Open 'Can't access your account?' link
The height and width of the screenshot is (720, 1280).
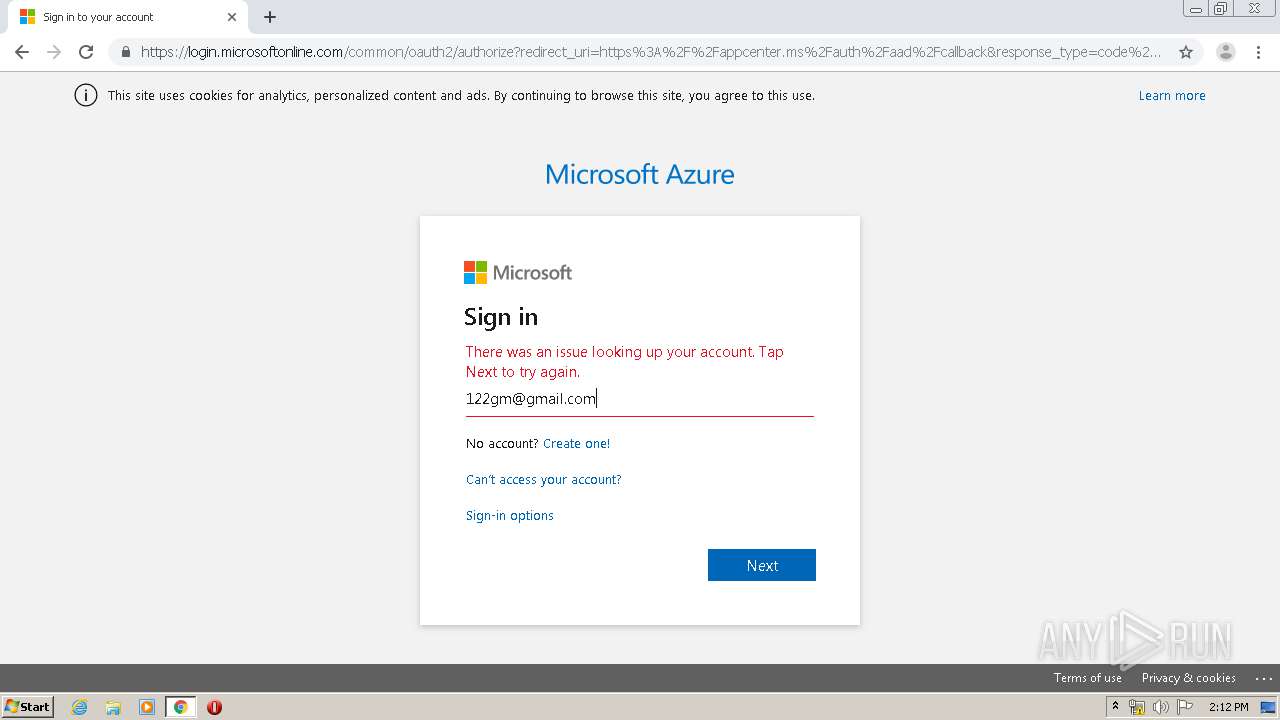tap(544, 480)
